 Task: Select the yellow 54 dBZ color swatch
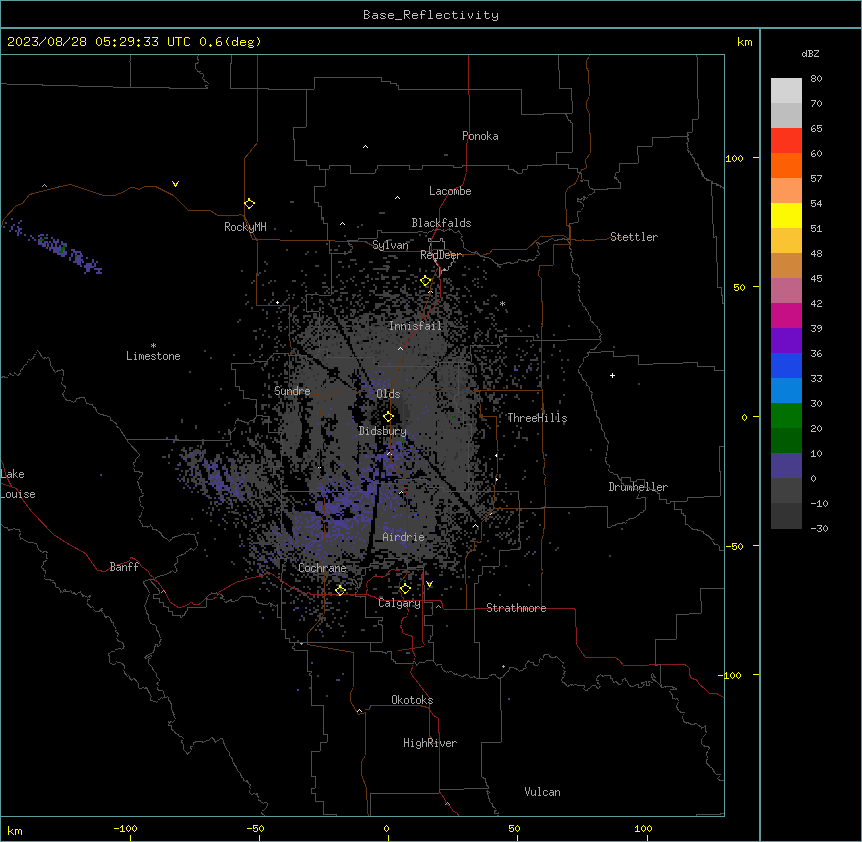point(786,215)
